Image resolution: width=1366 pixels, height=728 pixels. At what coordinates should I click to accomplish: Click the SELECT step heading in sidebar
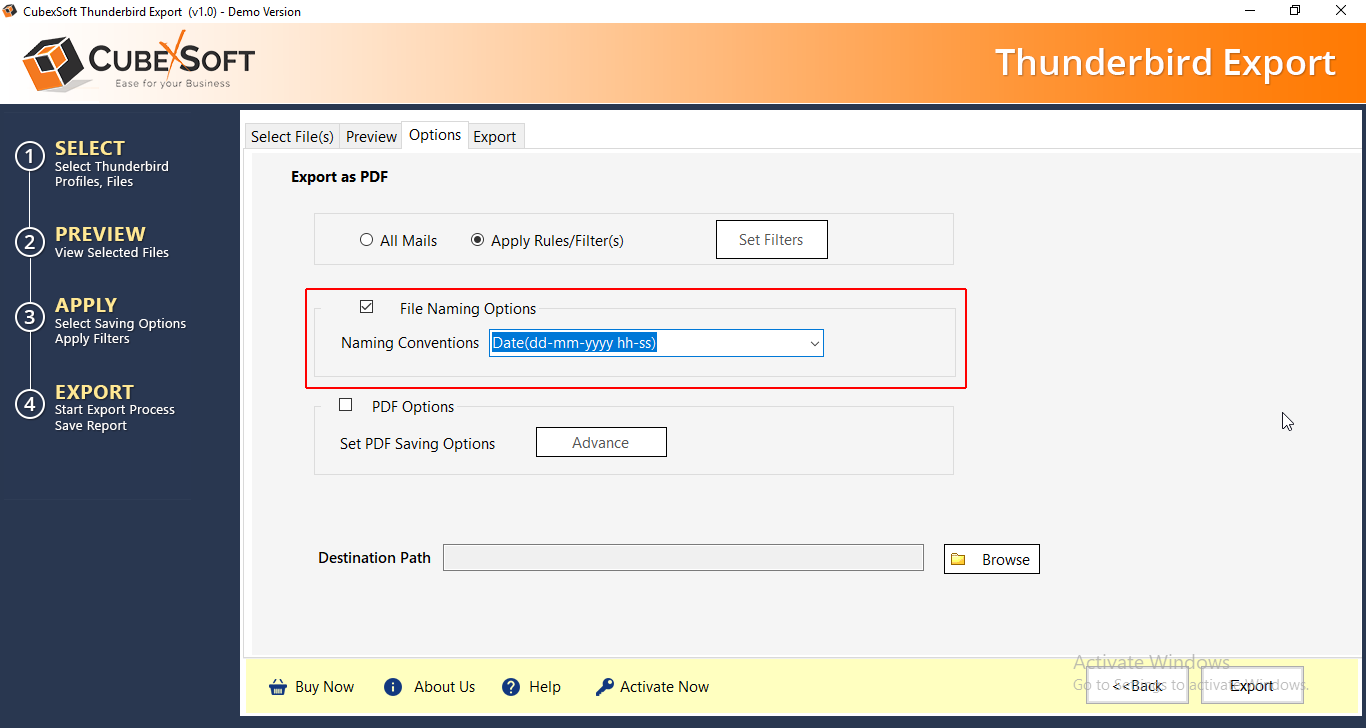tap(90, 148)
